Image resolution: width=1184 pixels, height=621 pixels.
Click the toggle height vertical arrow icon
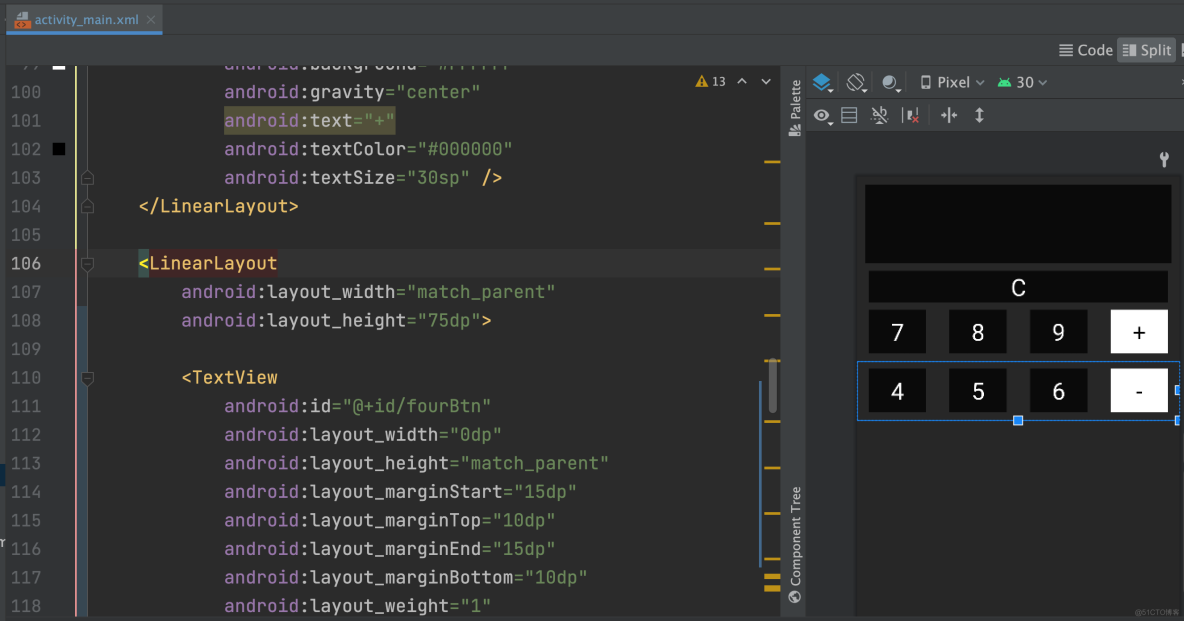(x=979, y=116)
